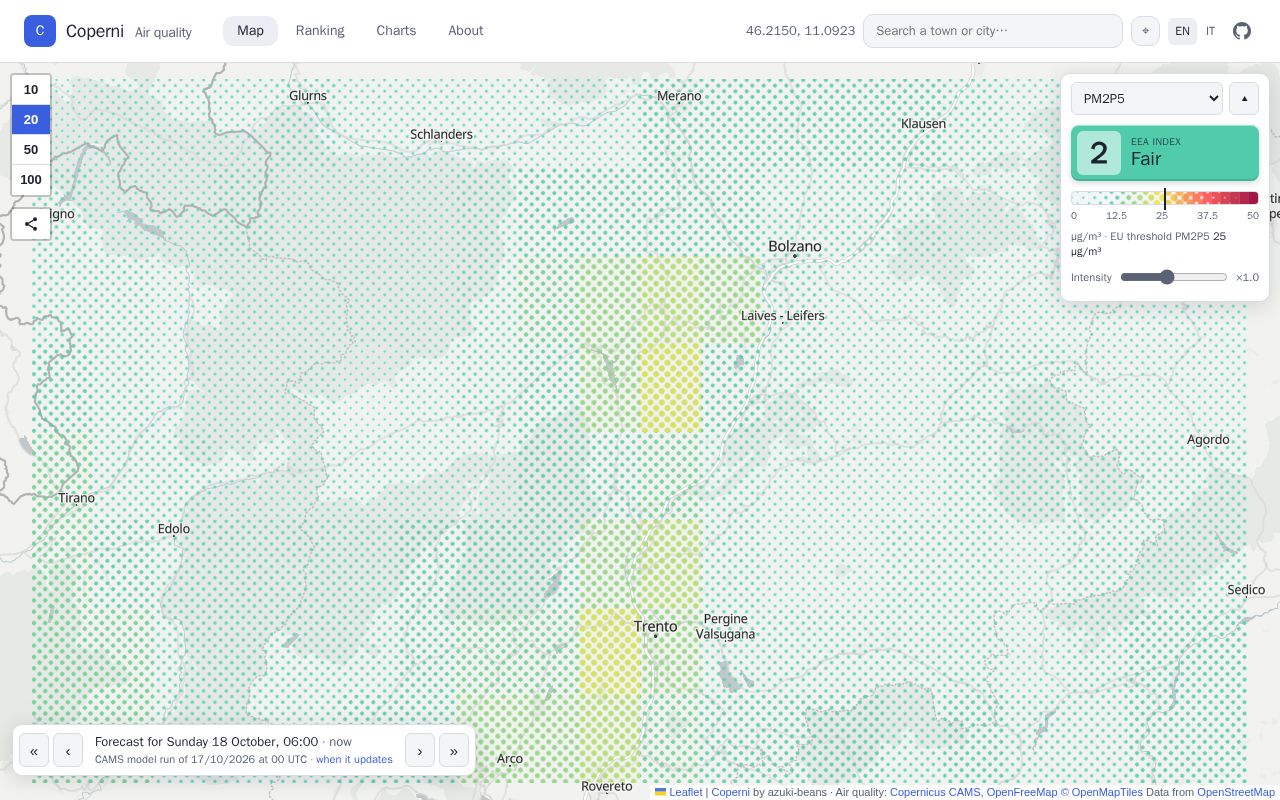Open the GitHub repository icon

(1242, 31)
